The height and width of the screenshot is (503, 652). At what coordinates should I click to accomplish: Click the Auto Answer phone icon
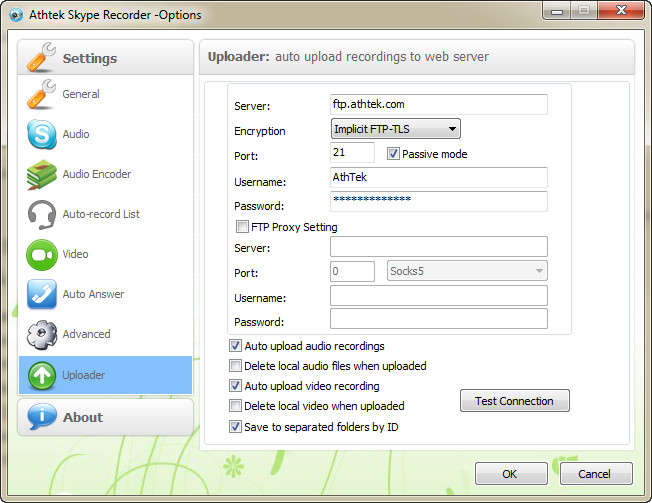pos(41,294)
